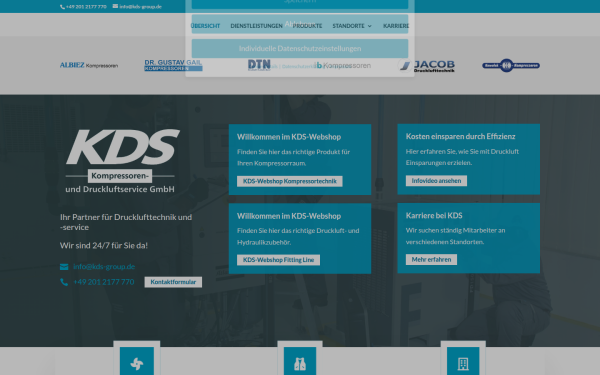
Task: Click the envelope icon in top bar
Action: (x=115, y=6)
